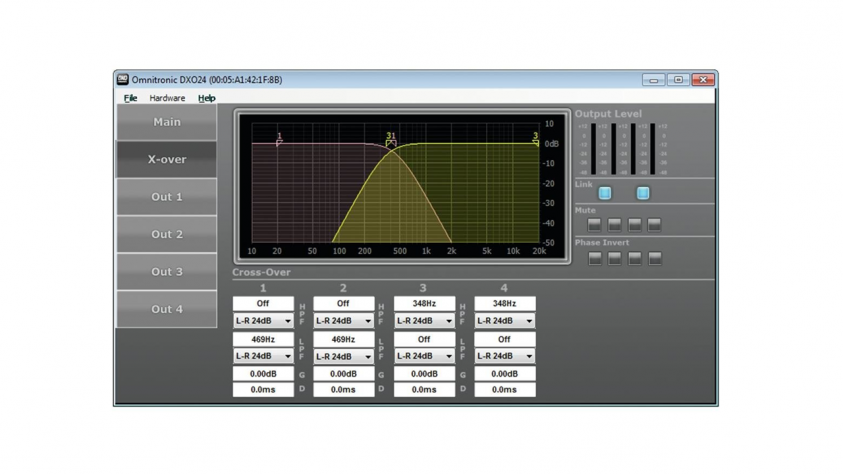Click channel 4 gain field 0.00dB
Screen dimensions: 843x474
(x=505, y=374)
